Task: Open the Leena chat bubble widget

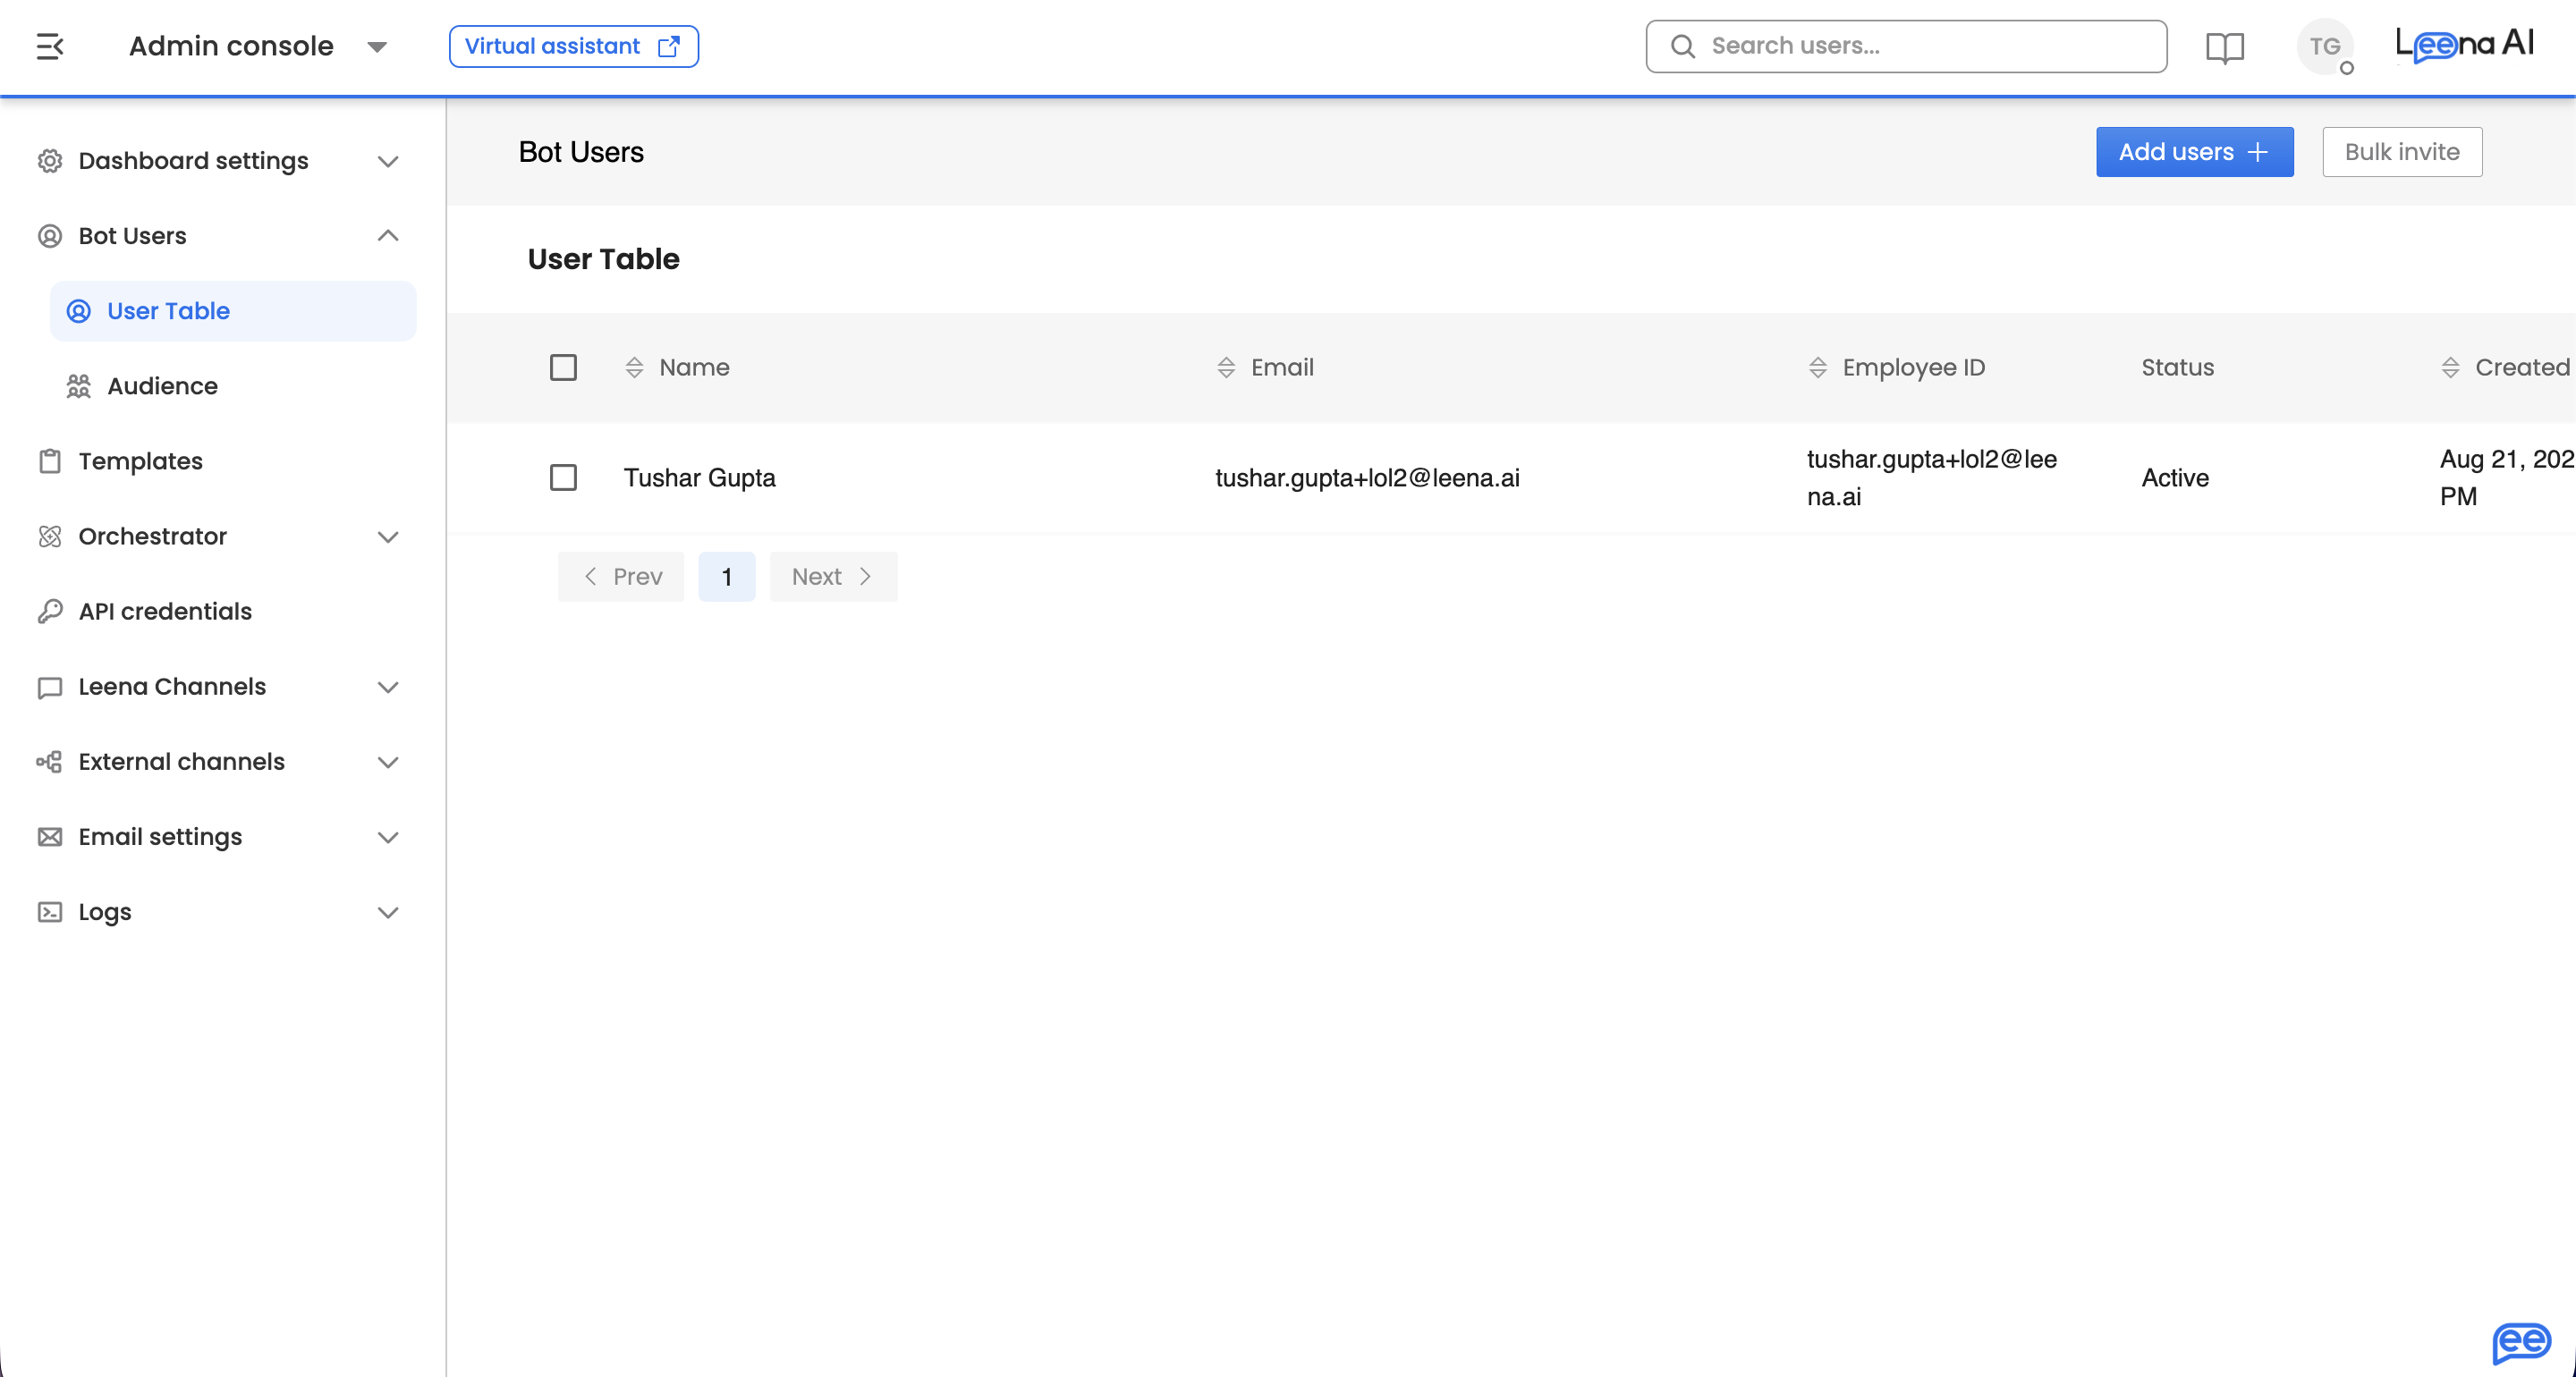Action: [x=2521, y=1342]
